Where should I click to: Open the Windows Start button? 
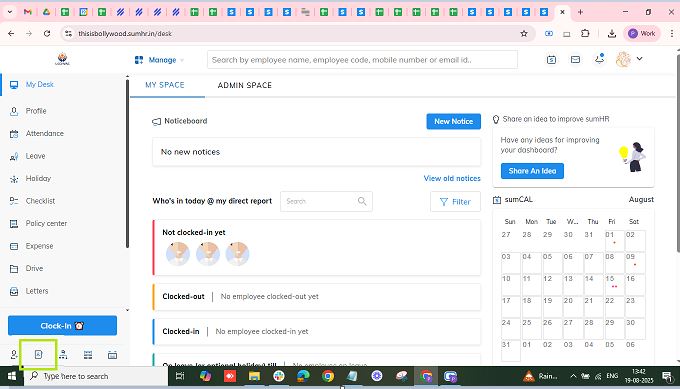[x=11, y=376]
